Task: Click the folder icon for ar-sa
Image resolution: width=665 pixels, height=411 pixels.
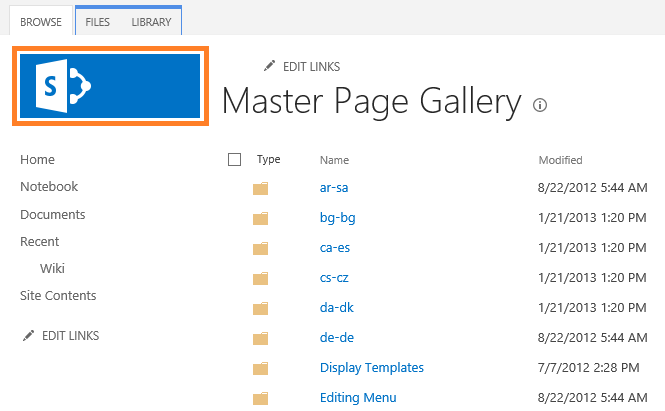Action: (x=261, y=188)
